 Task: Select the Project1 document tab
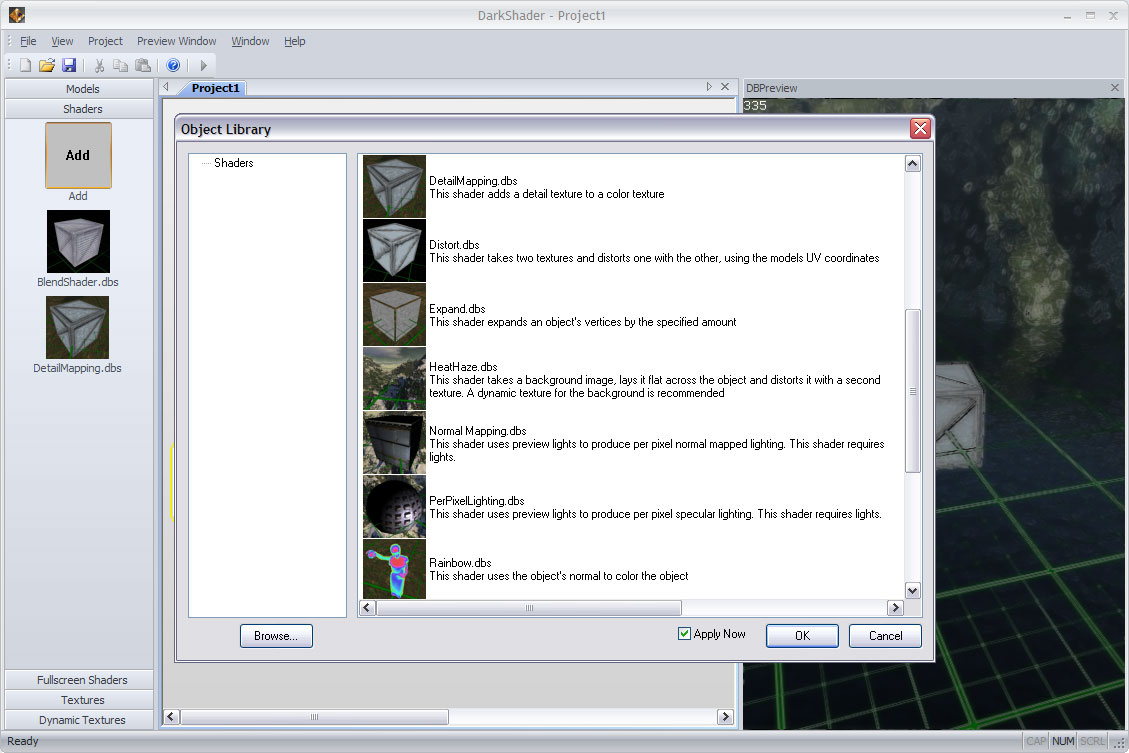(x=215, y=88)
